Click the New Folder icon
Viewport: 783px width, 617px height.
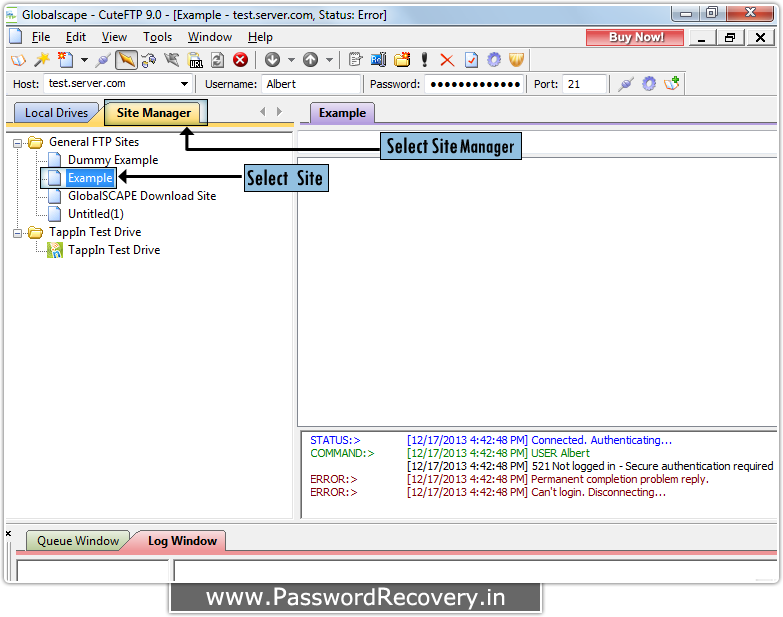[x=402, y=60]
